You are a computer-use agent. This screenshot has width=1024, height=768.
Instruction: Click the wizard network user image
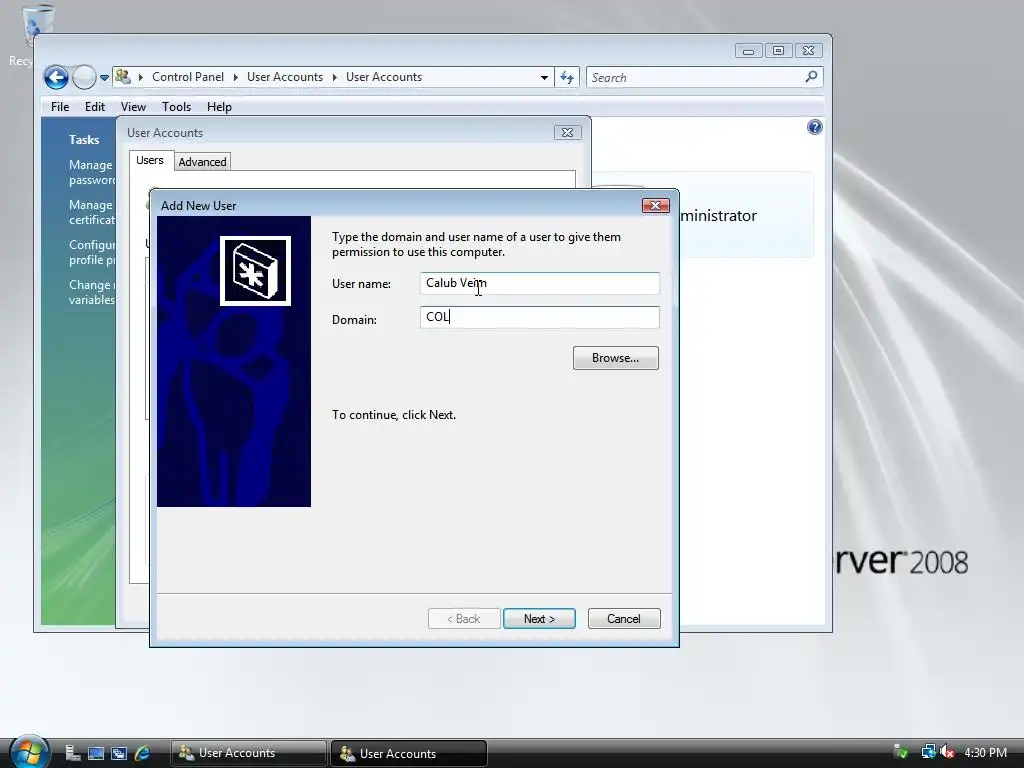tap(255, 271)
